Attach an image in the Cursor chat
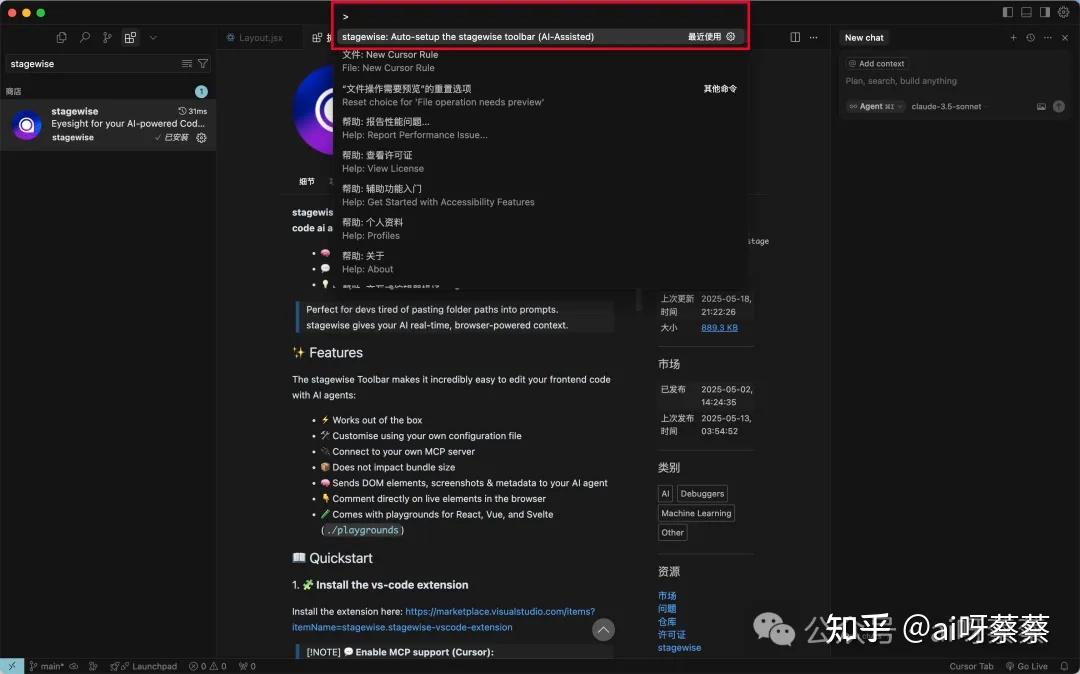The width and height of the screenshot is (1080, 674). coord(1040,106)
